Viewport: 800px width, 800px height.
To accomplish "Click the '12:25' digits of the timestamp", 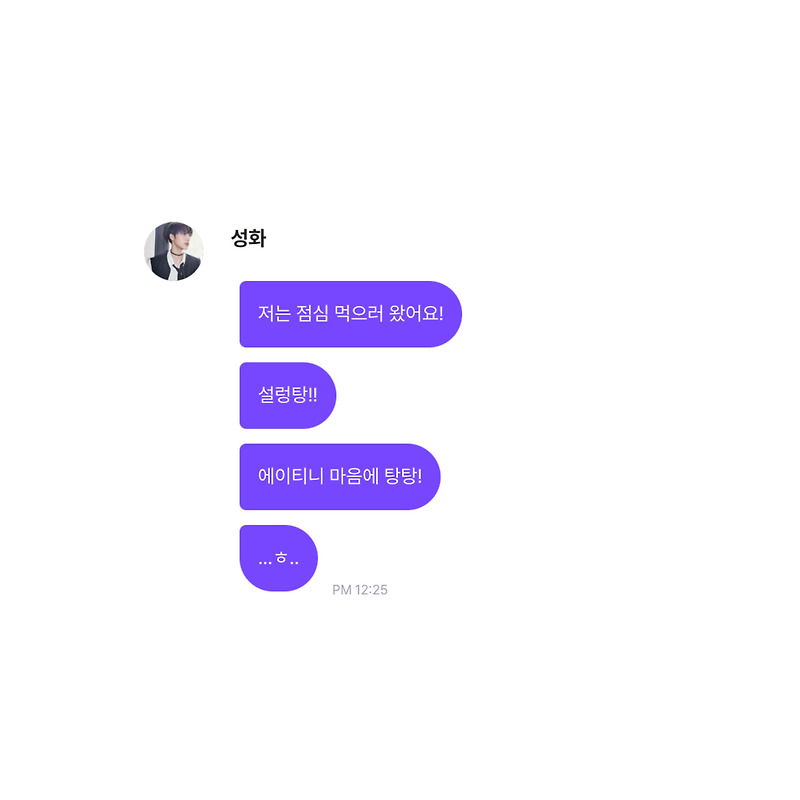I will 371,590.
